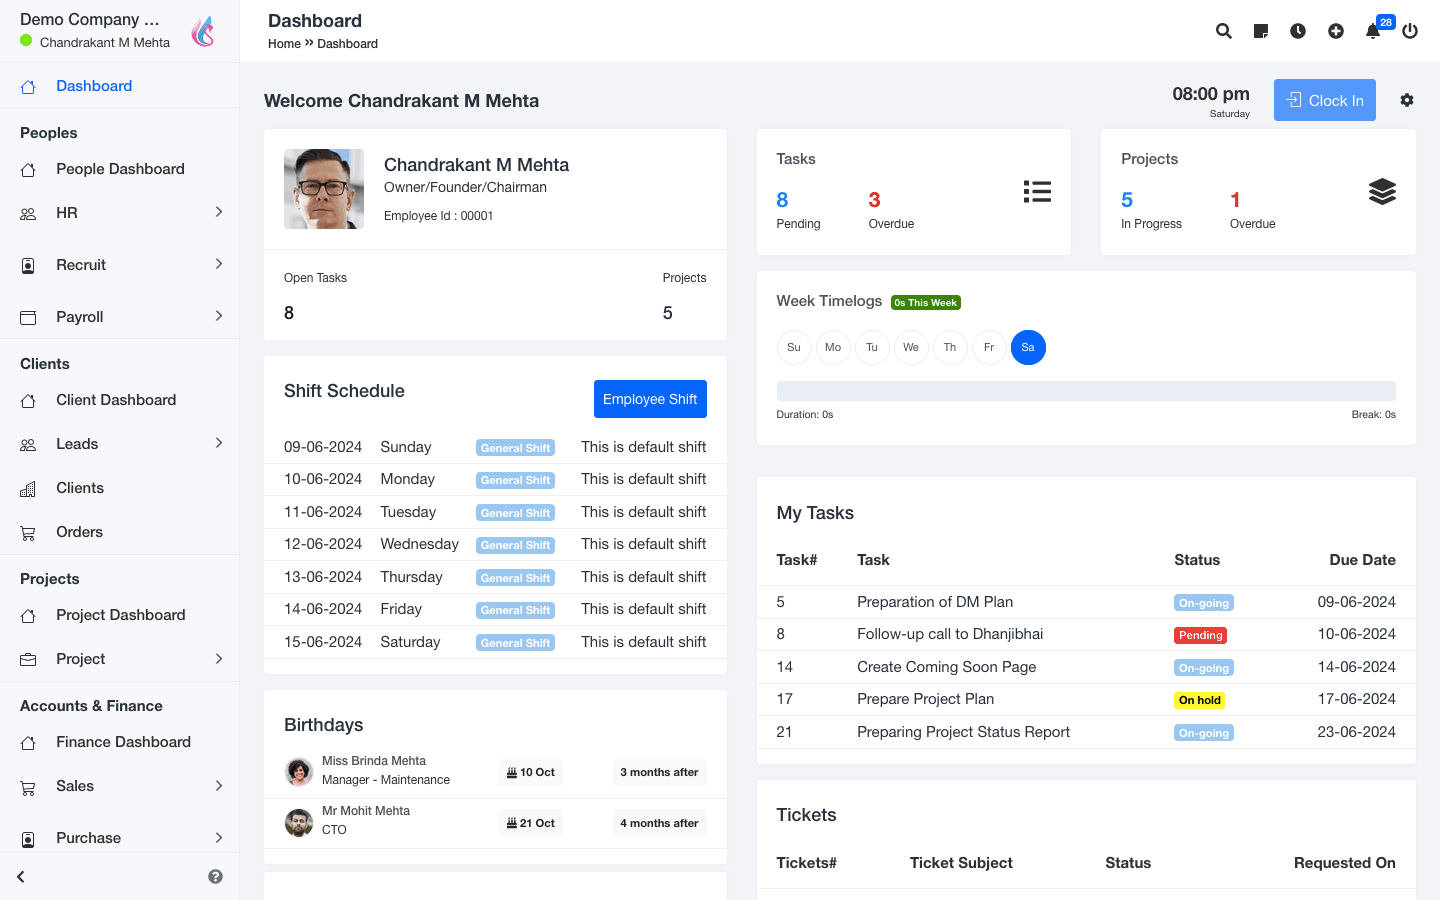
Task: Select the Th day in Week Timelogs
Action: click(x=950, y=347)
